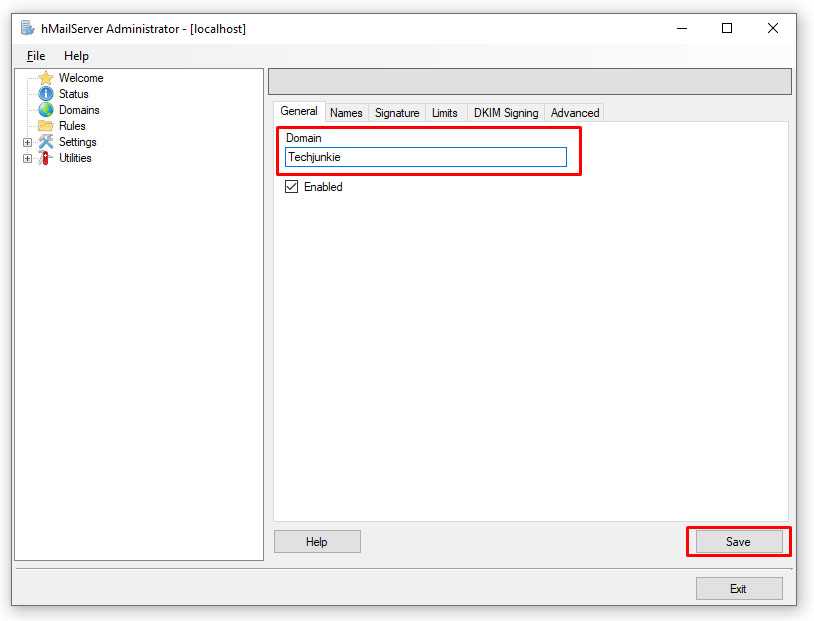This screenshot has height=621, width=814.
Task: Click the Rules folder icon
Action: 46,126
